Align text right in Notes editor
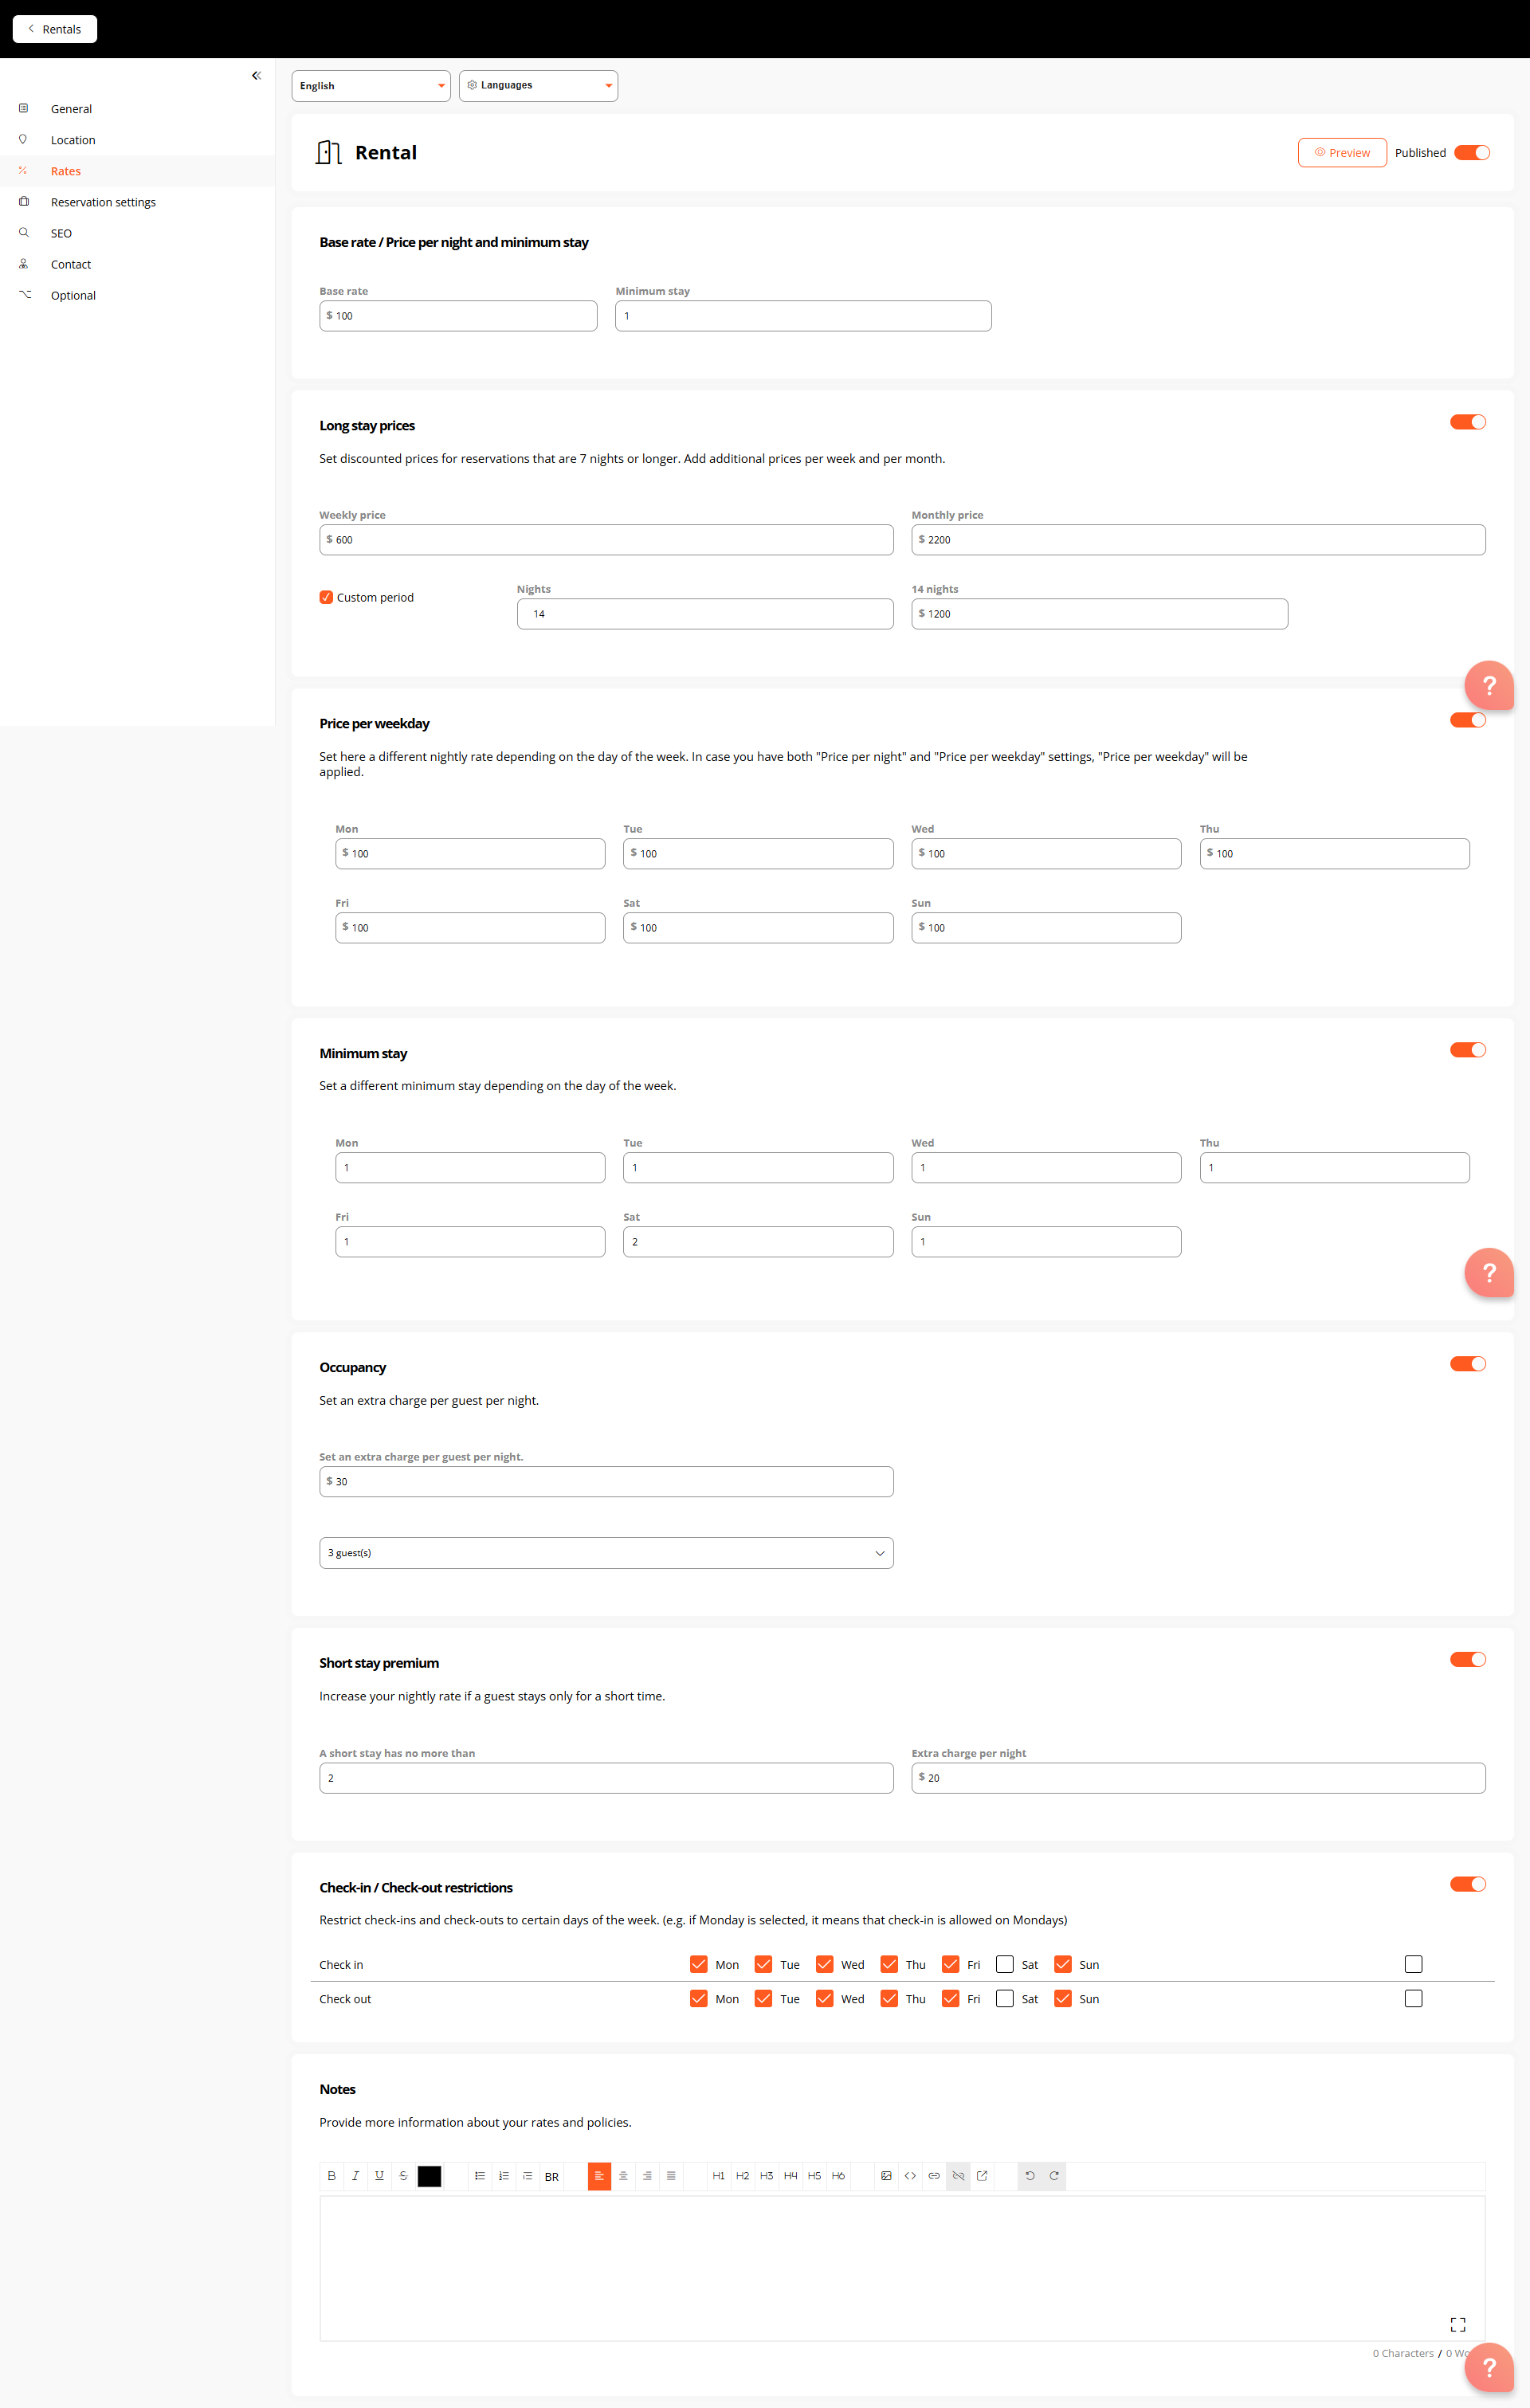1530x2408 pixels. coord(647,2176)
